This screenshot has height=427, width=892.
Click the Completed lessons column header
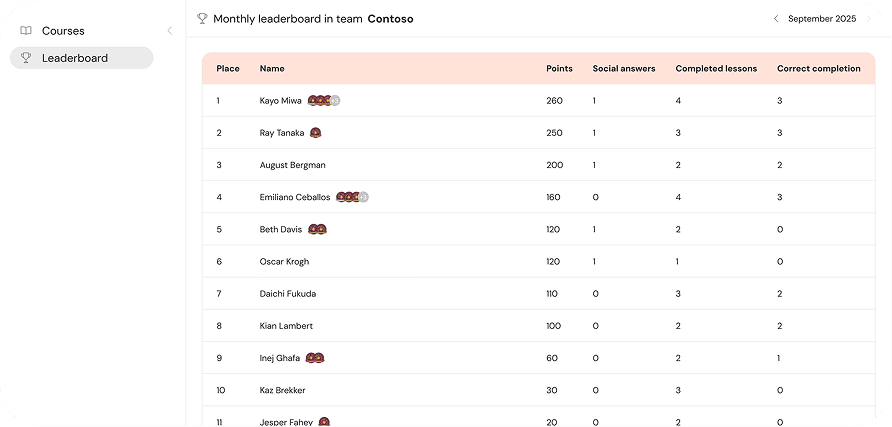coord(716,69)
